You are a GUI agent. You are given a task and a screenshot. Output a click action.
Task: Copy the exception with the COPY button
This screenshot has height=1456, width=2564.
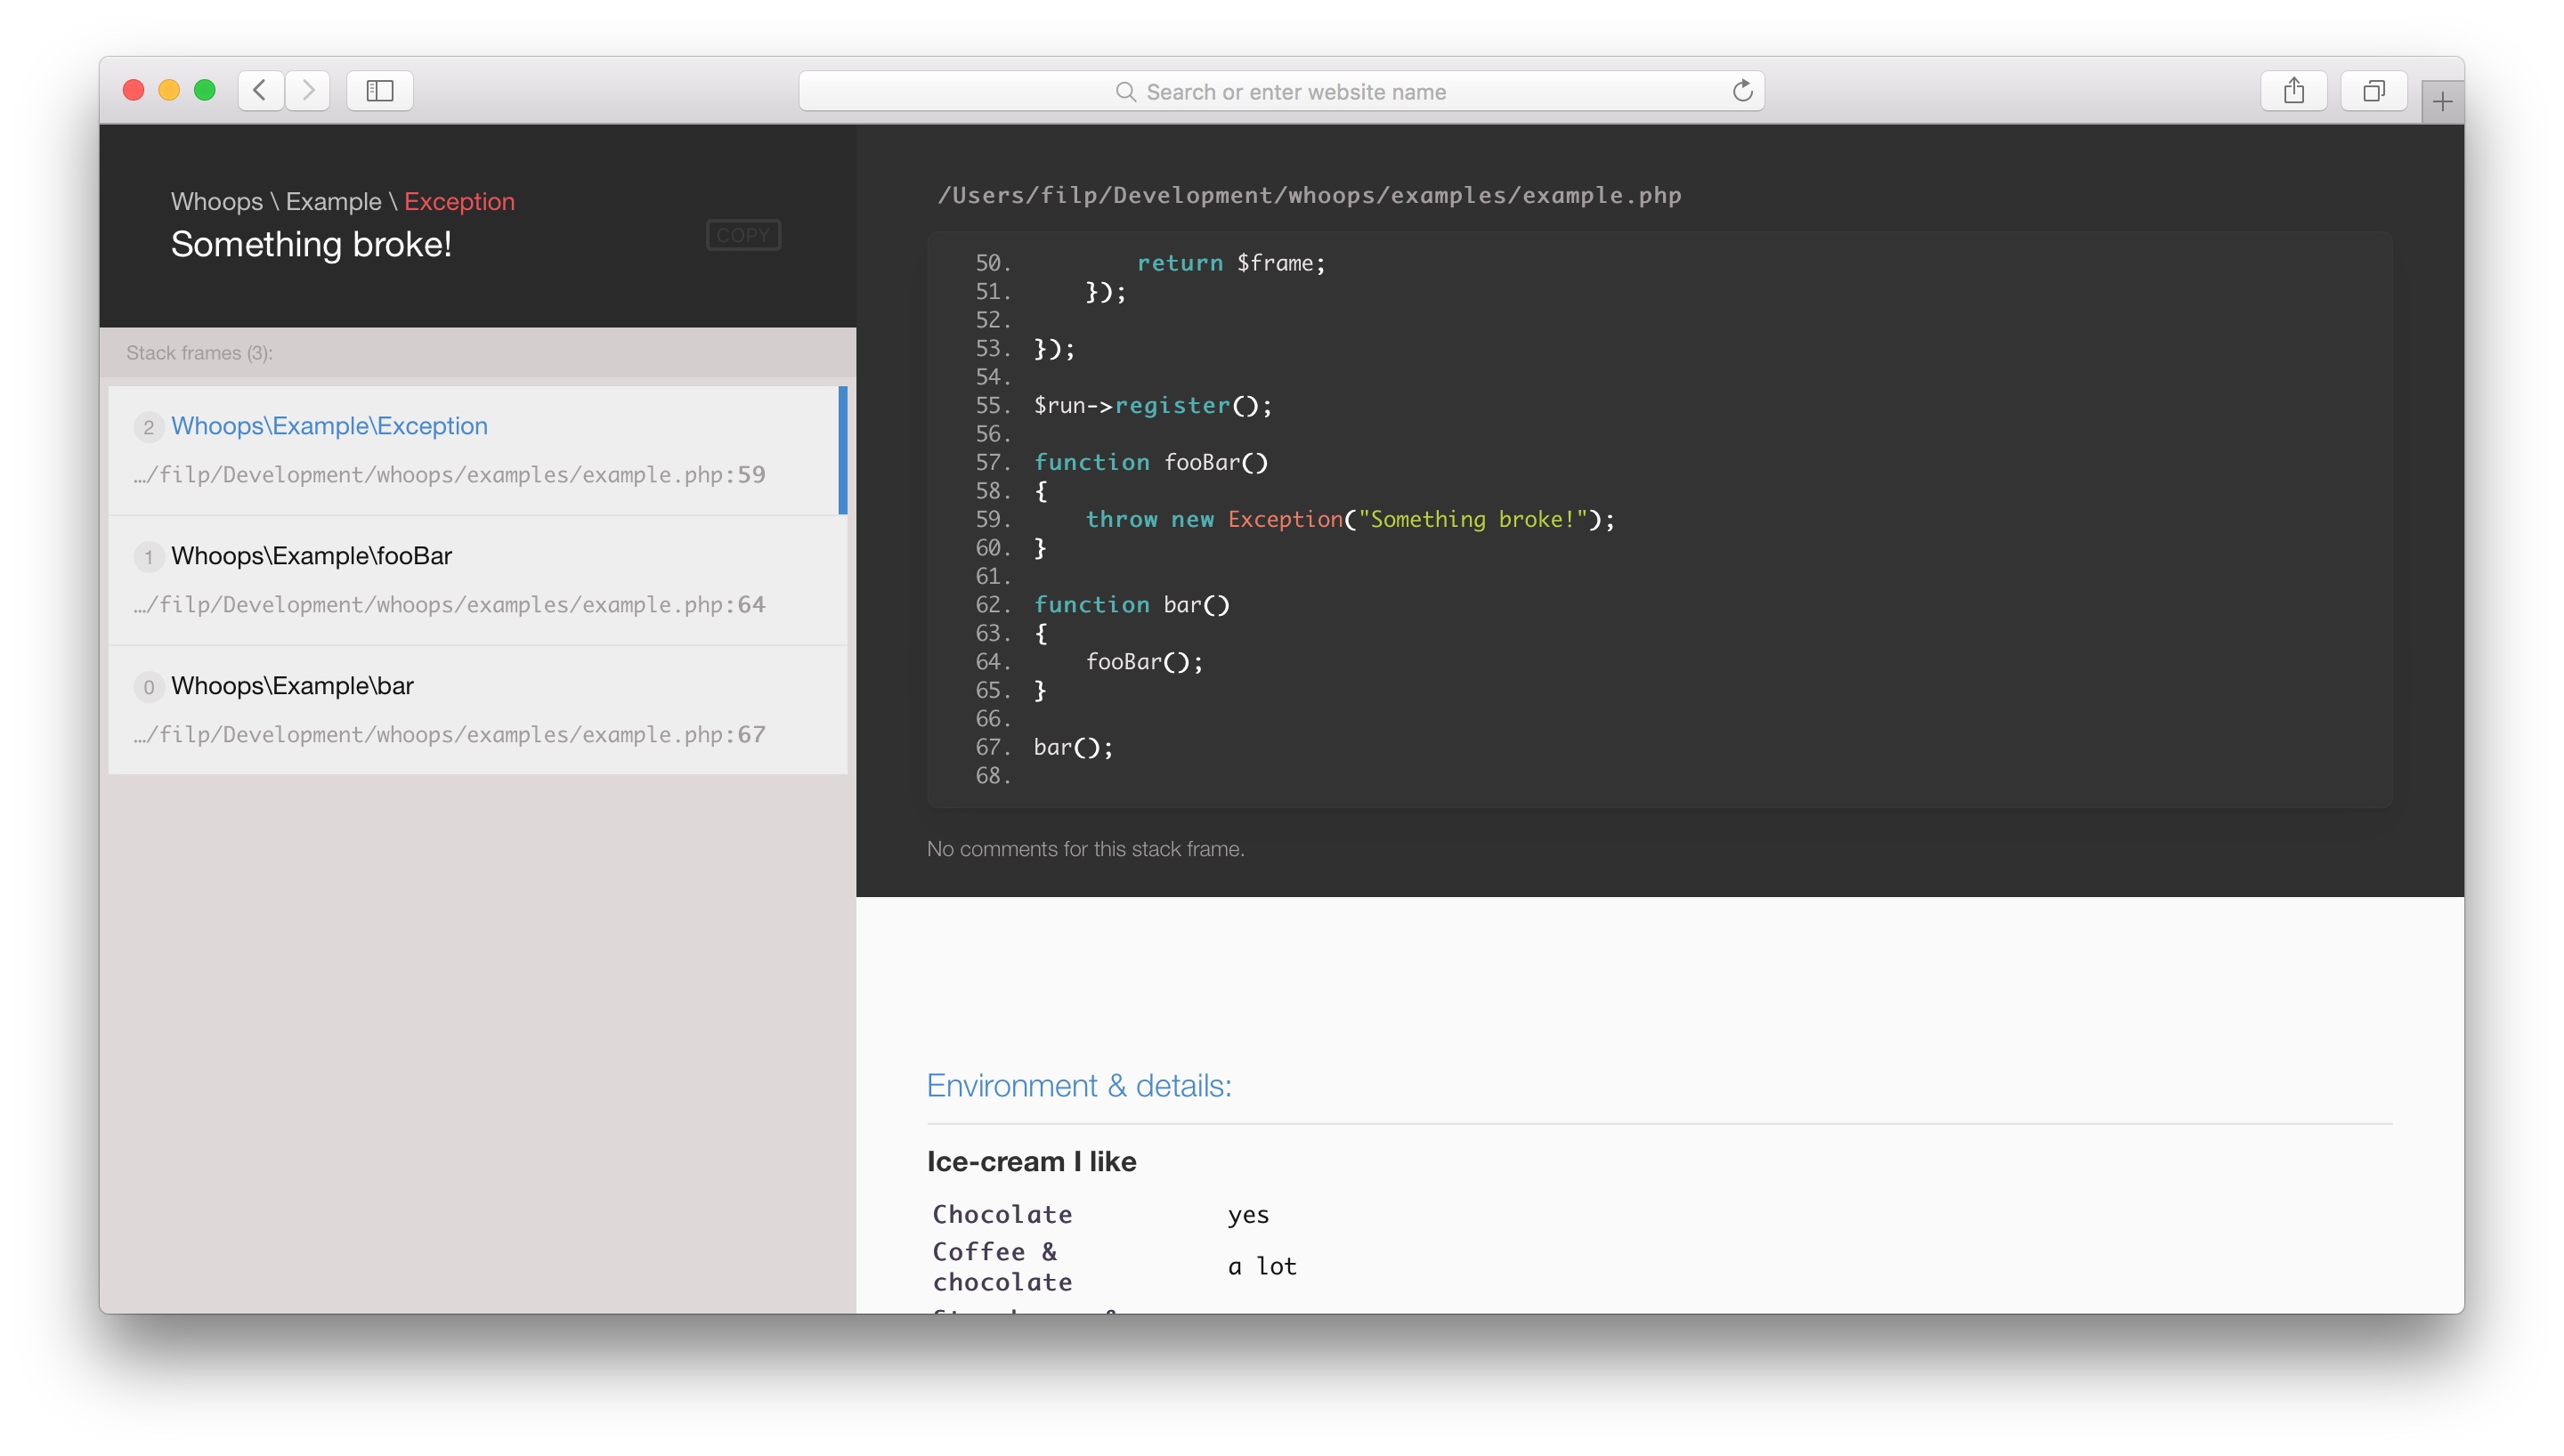pyautogui.click(x=743, y=235)
